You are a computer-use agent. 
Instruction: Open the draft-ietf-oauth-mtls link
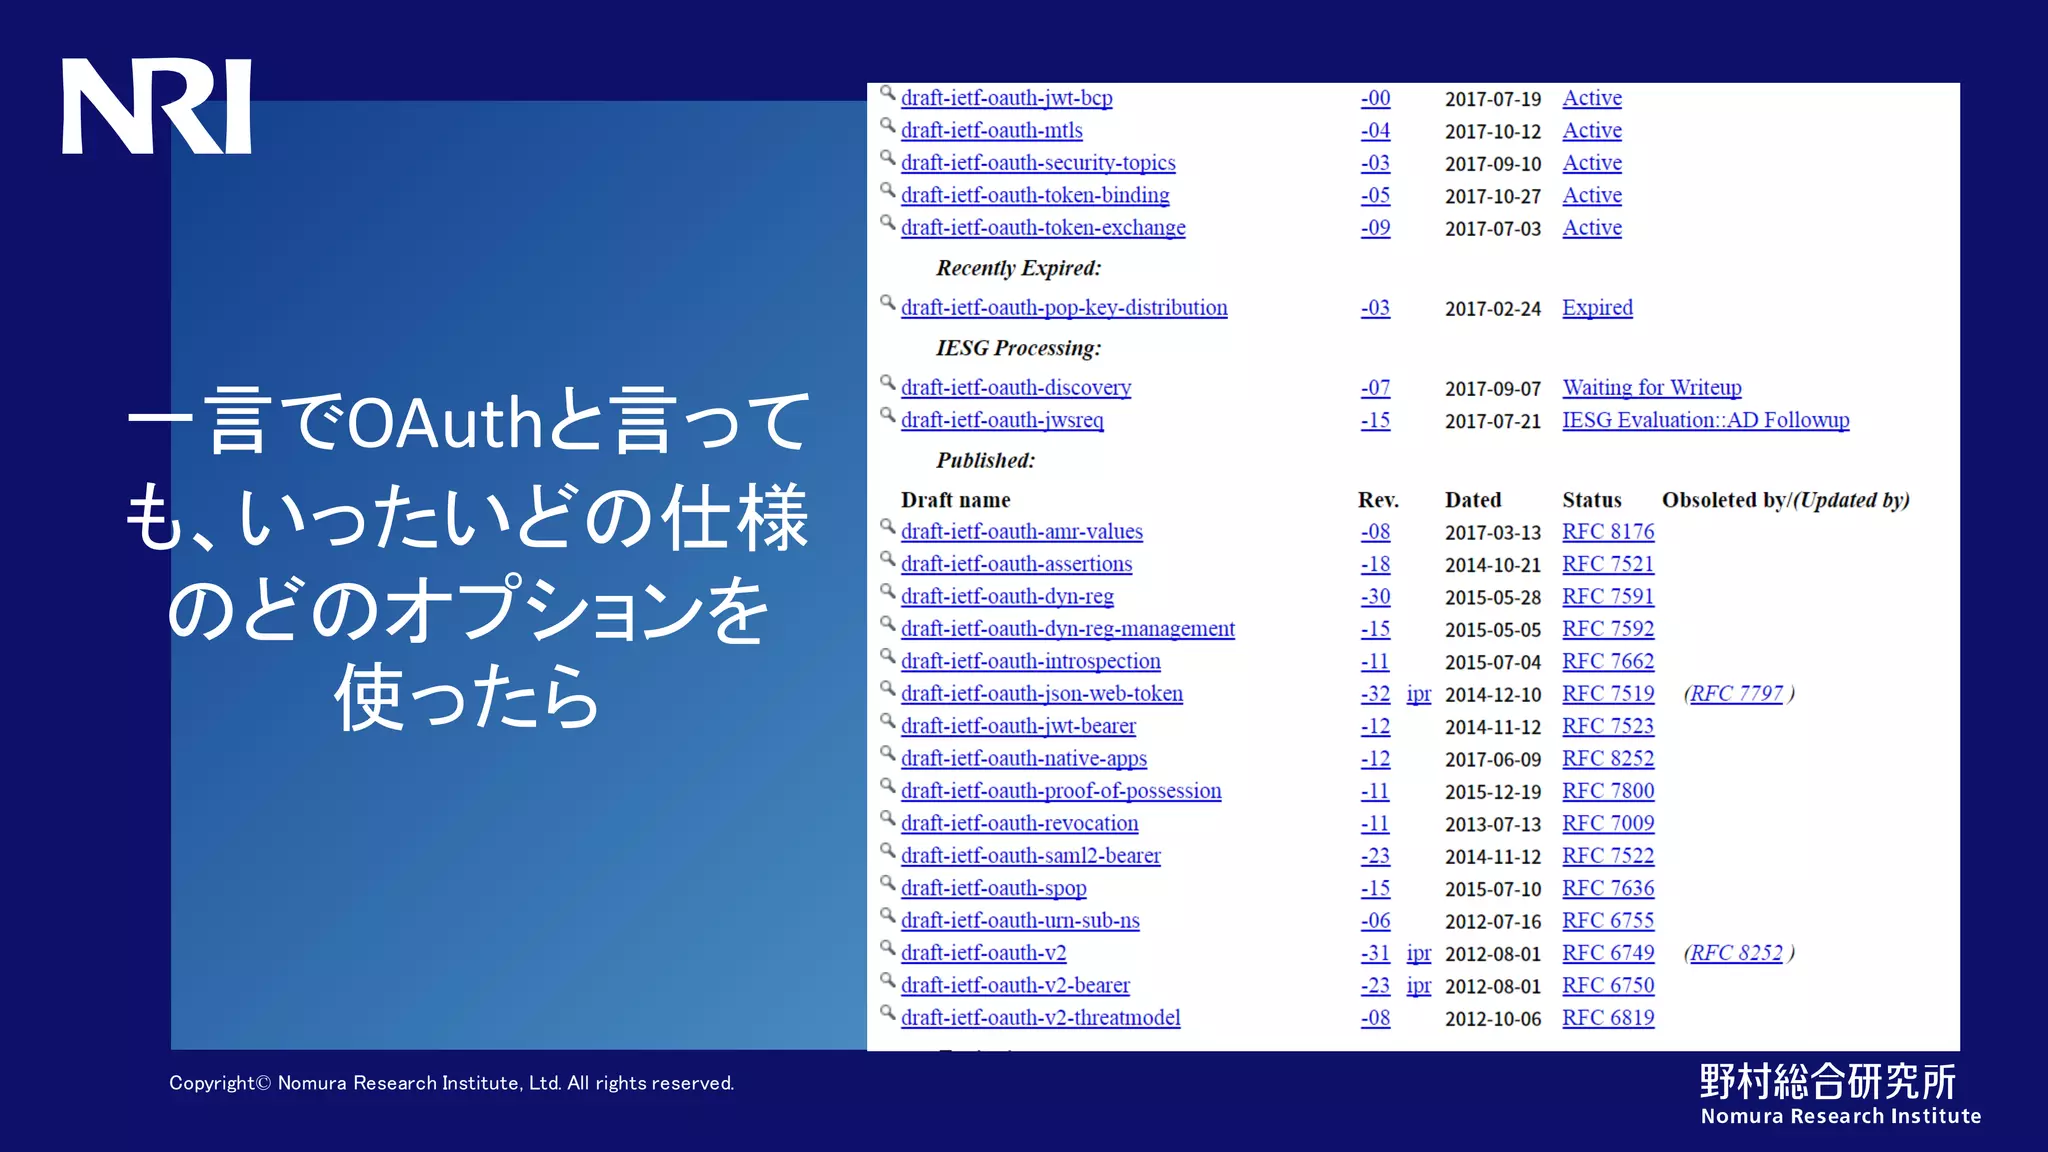[991, 130]
